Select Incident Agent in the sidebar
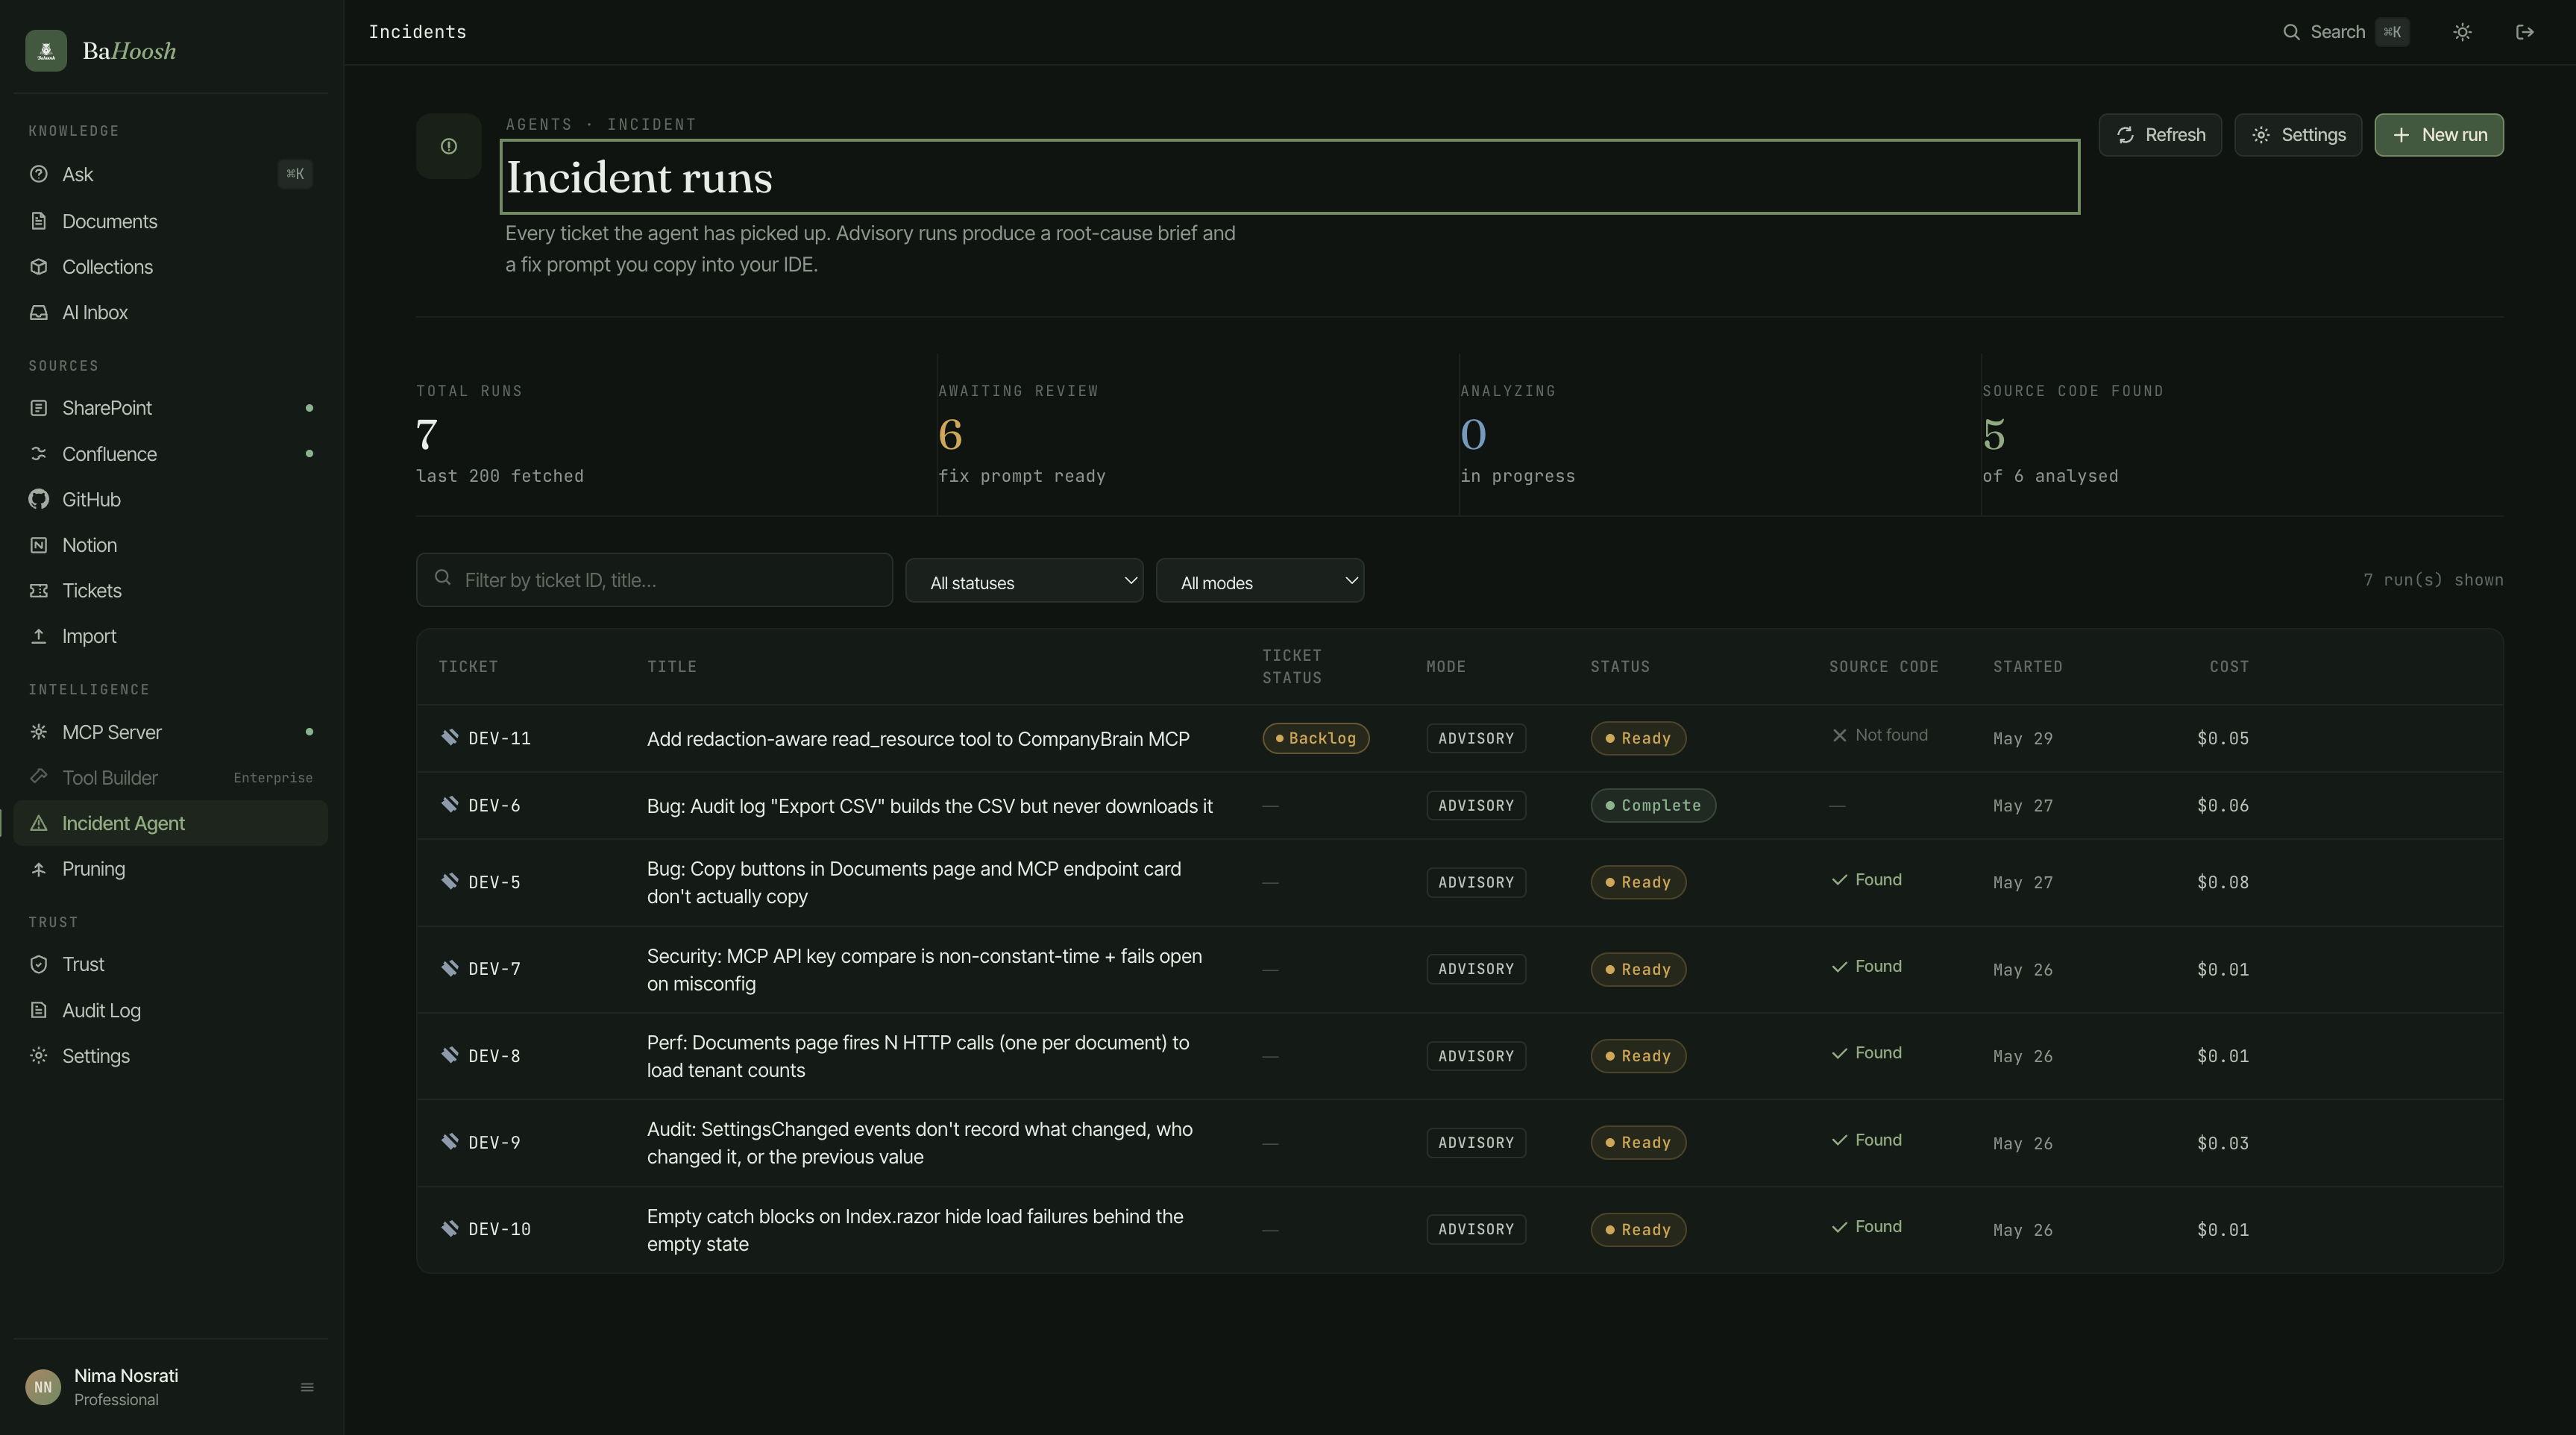The width and height of the screenshot is (2576, 1435). pos(170,823)
